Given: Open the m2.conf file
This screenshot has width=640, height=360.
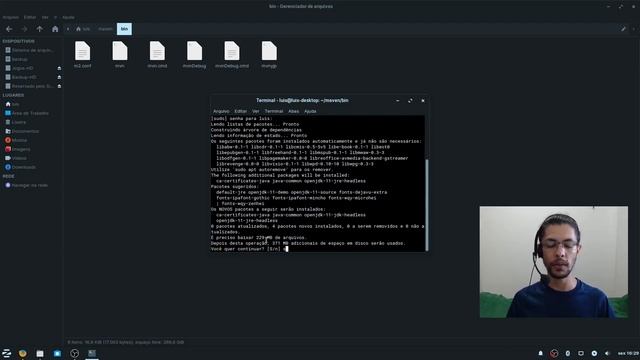Looking at the screenshot, I should 82,55.
